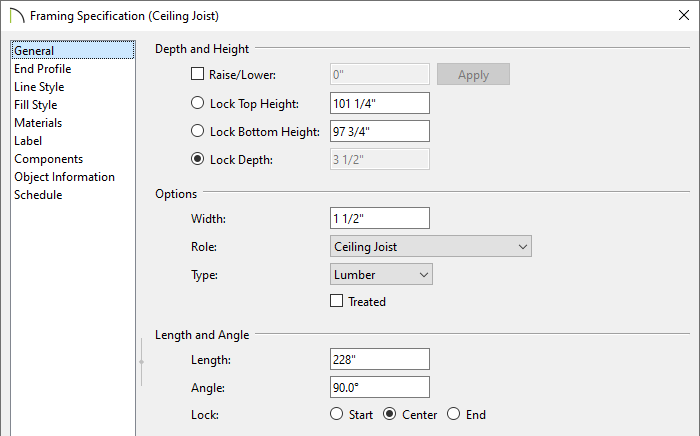Click the Width input field
This screenshot has width=700, height=436.
380,218
